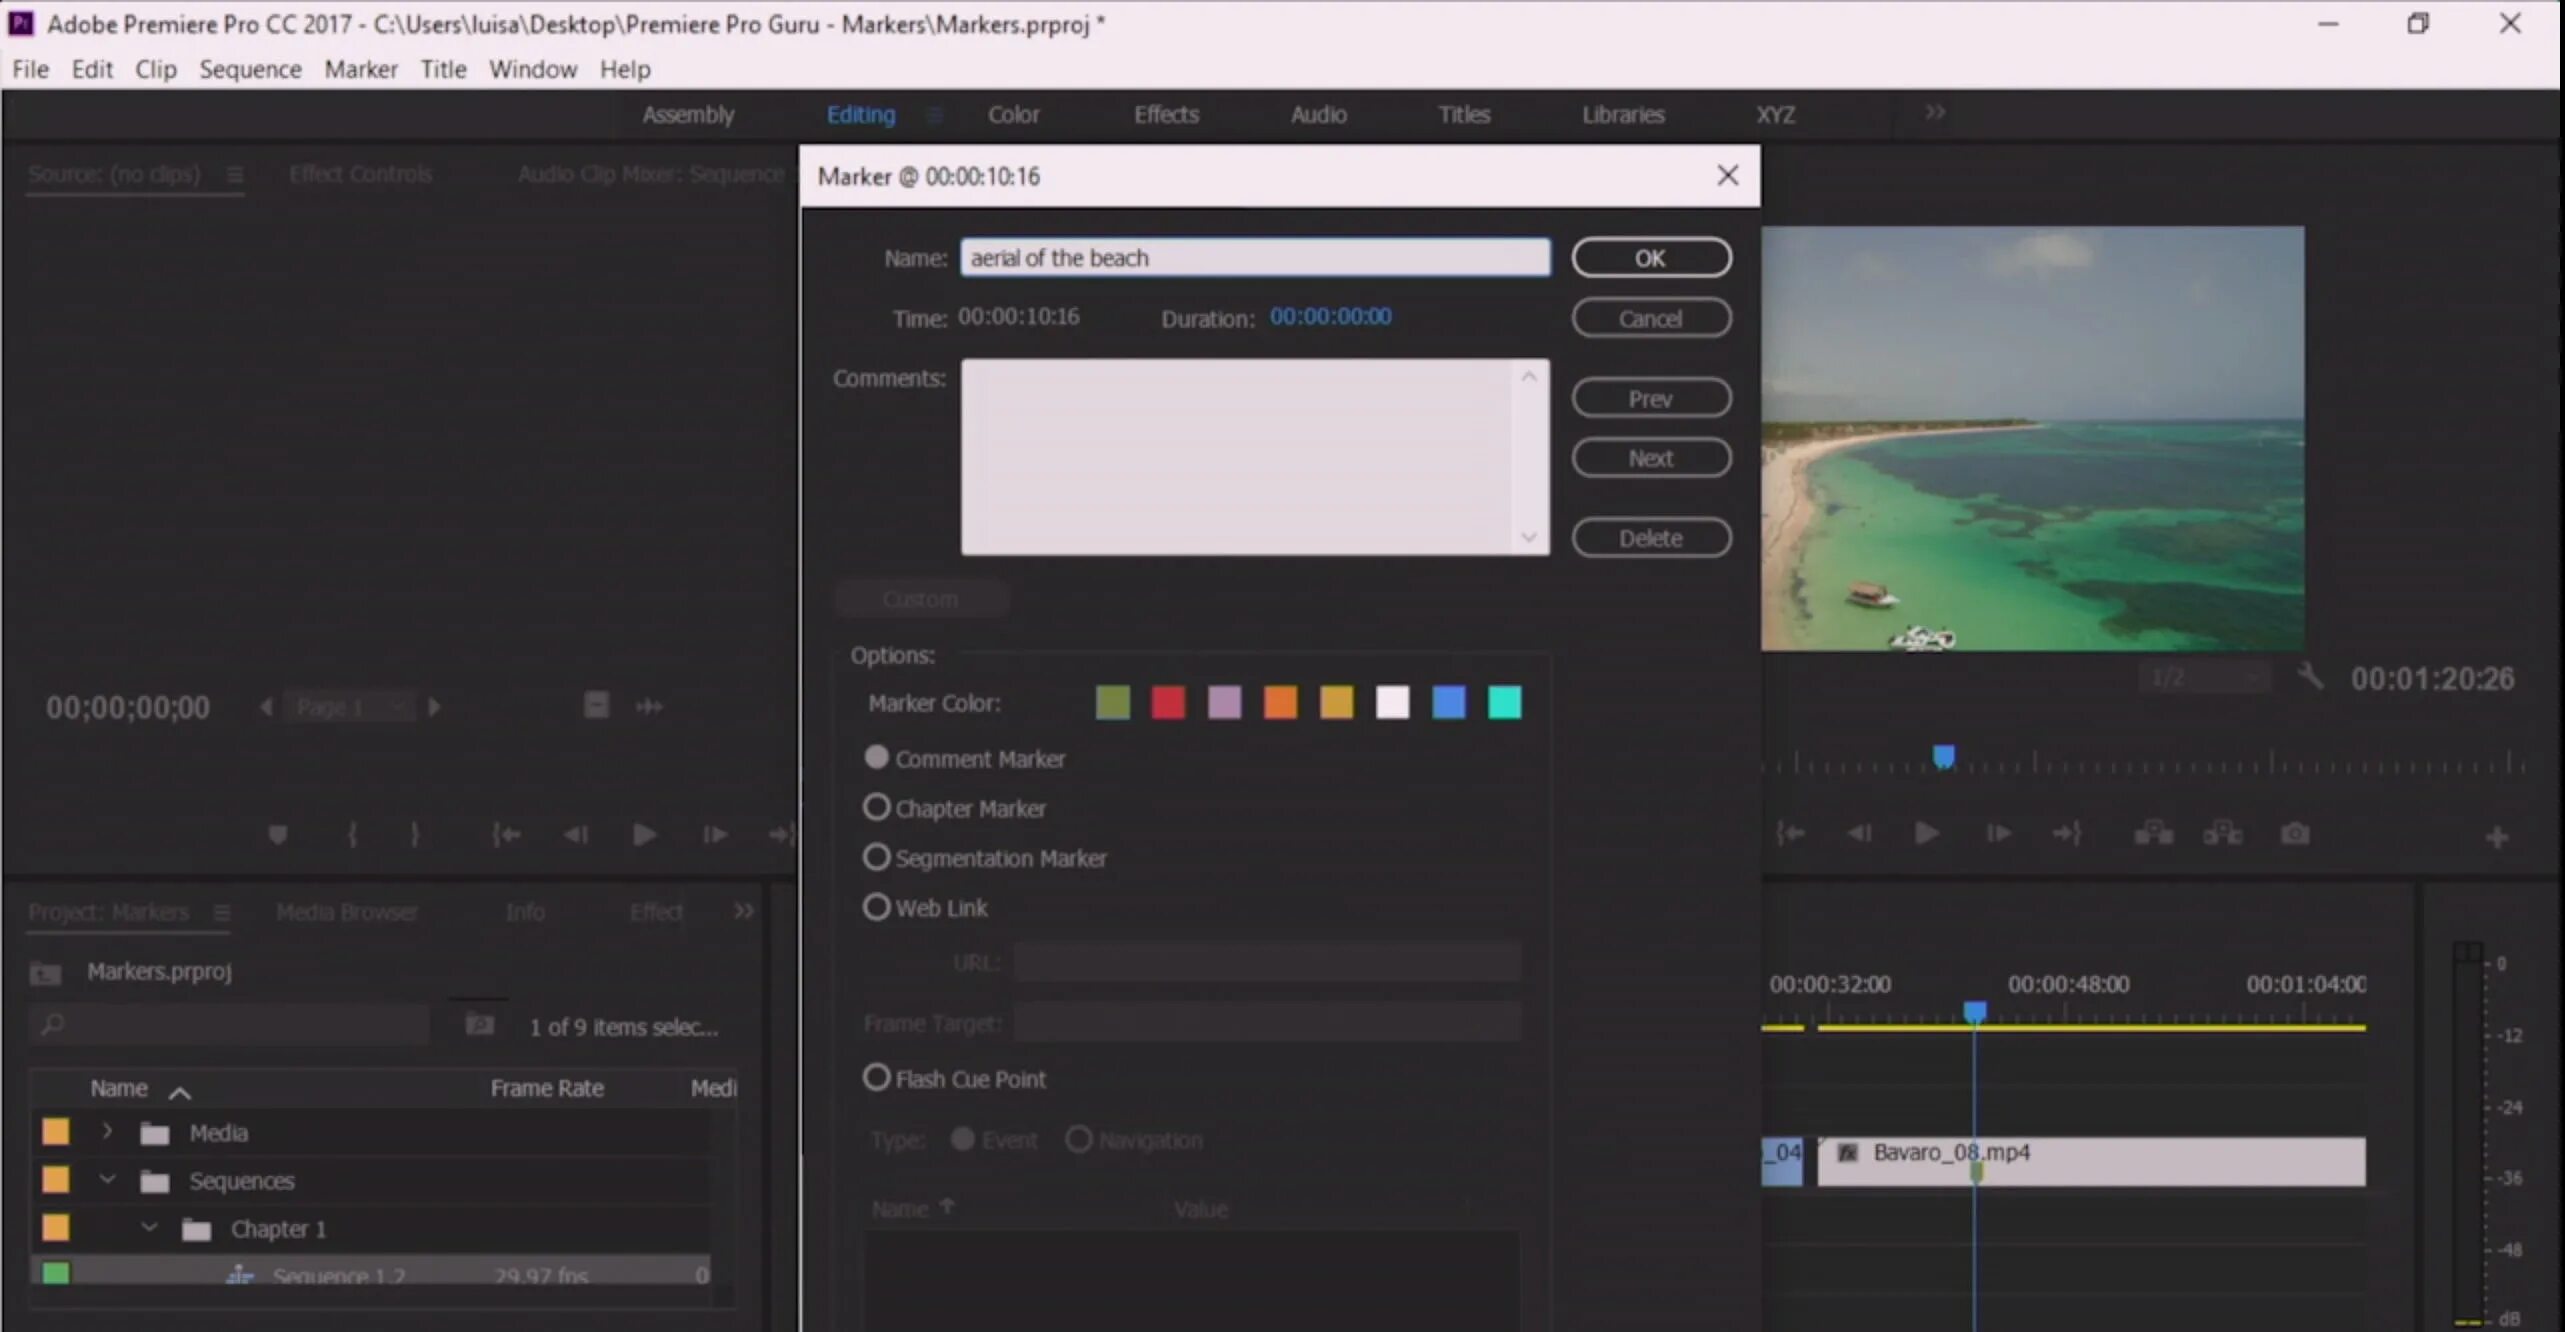The image size is (2565, 1332).
Task: Click the Lift button in Program Monitor
Action: point(2153,833)
